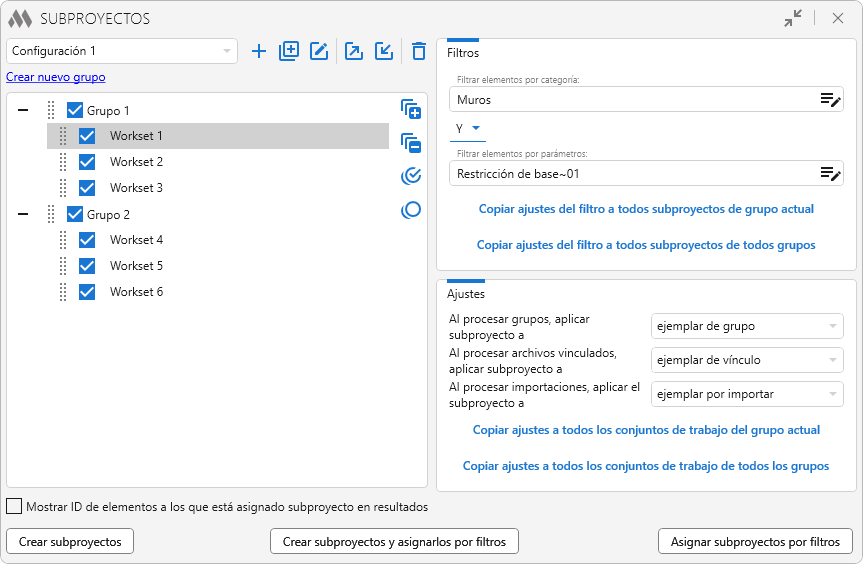Click the Crear nuevo grupo link

[56, 77]
